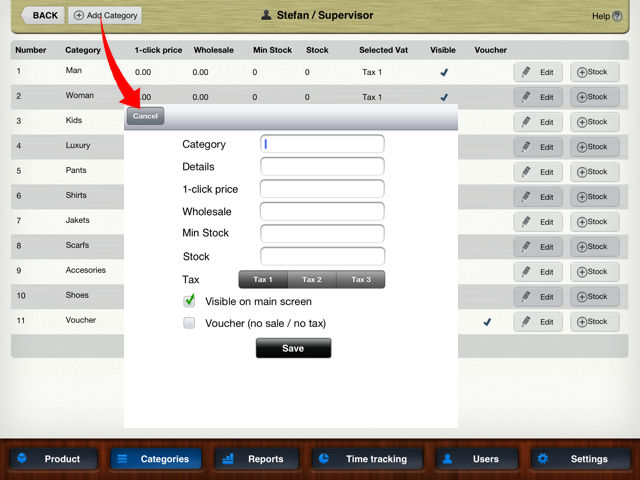This screenshot has height=480, width=640.
Task: Edit the Voucher category row
Action: coord(539,322)
